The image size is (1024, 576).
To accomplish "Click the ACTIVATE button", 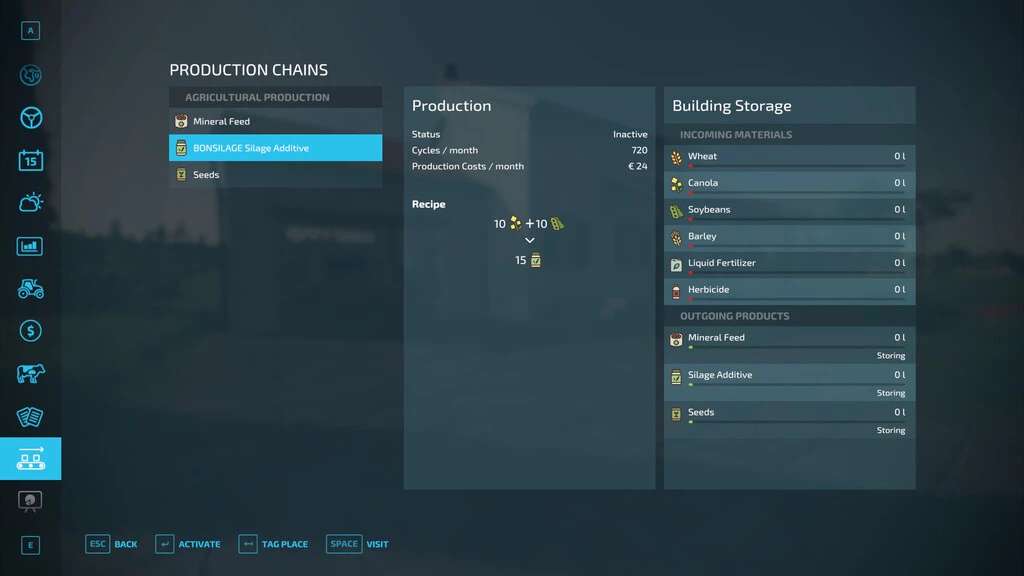I will [188, 544].
